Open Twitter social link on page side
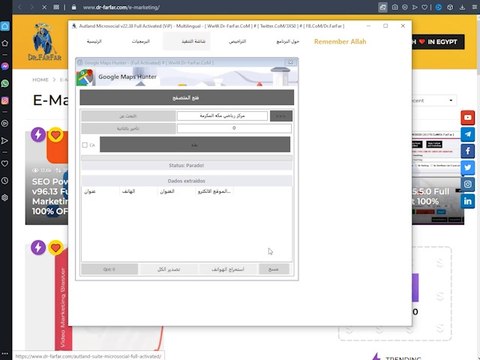The width and height of the screenshot is (480, 360). click(468, 168)
